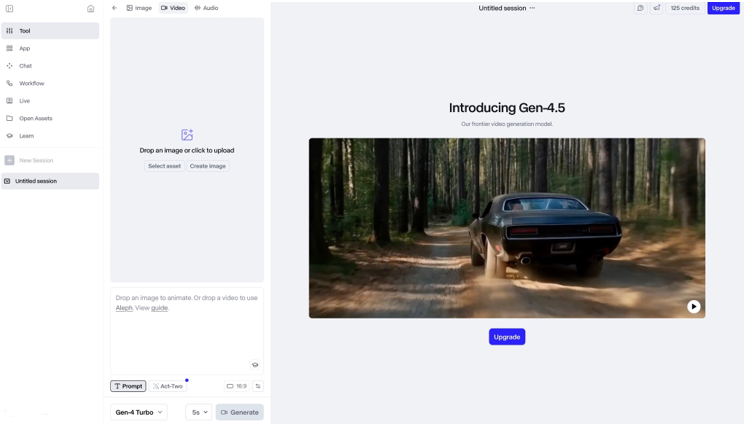This screenshot has width=744, height=424.
Task: Click the prompt helper icon in text box
Action: tap(255, 365)
